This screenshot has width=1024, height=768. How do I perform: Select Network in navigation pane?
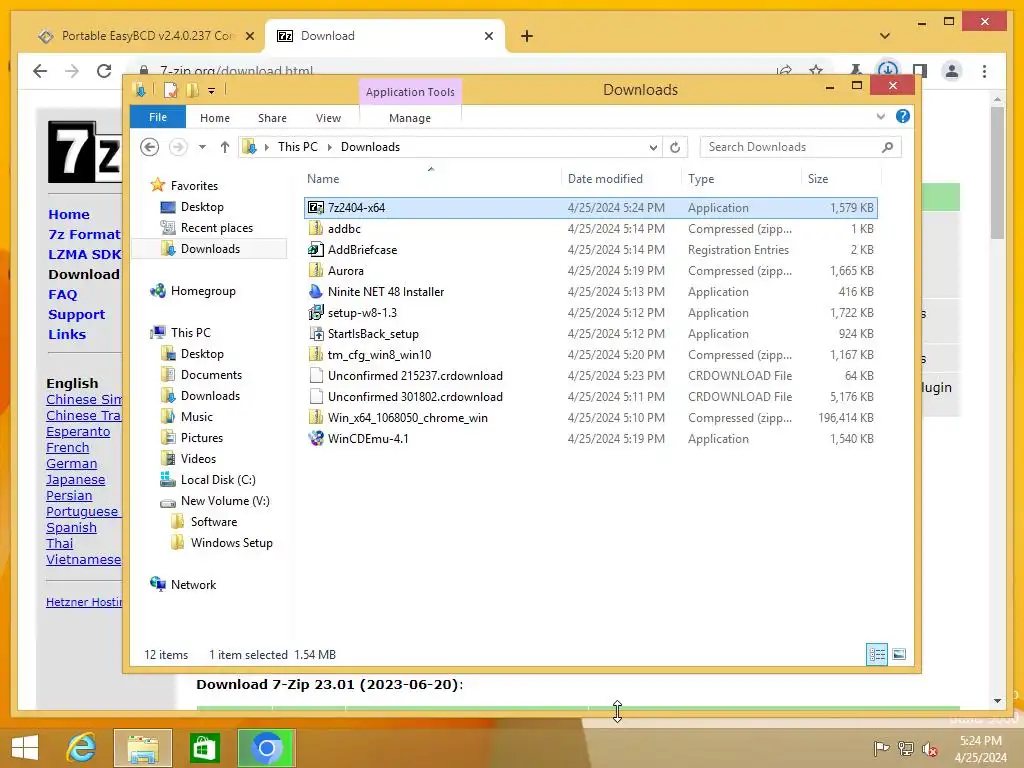pos(193,584)
